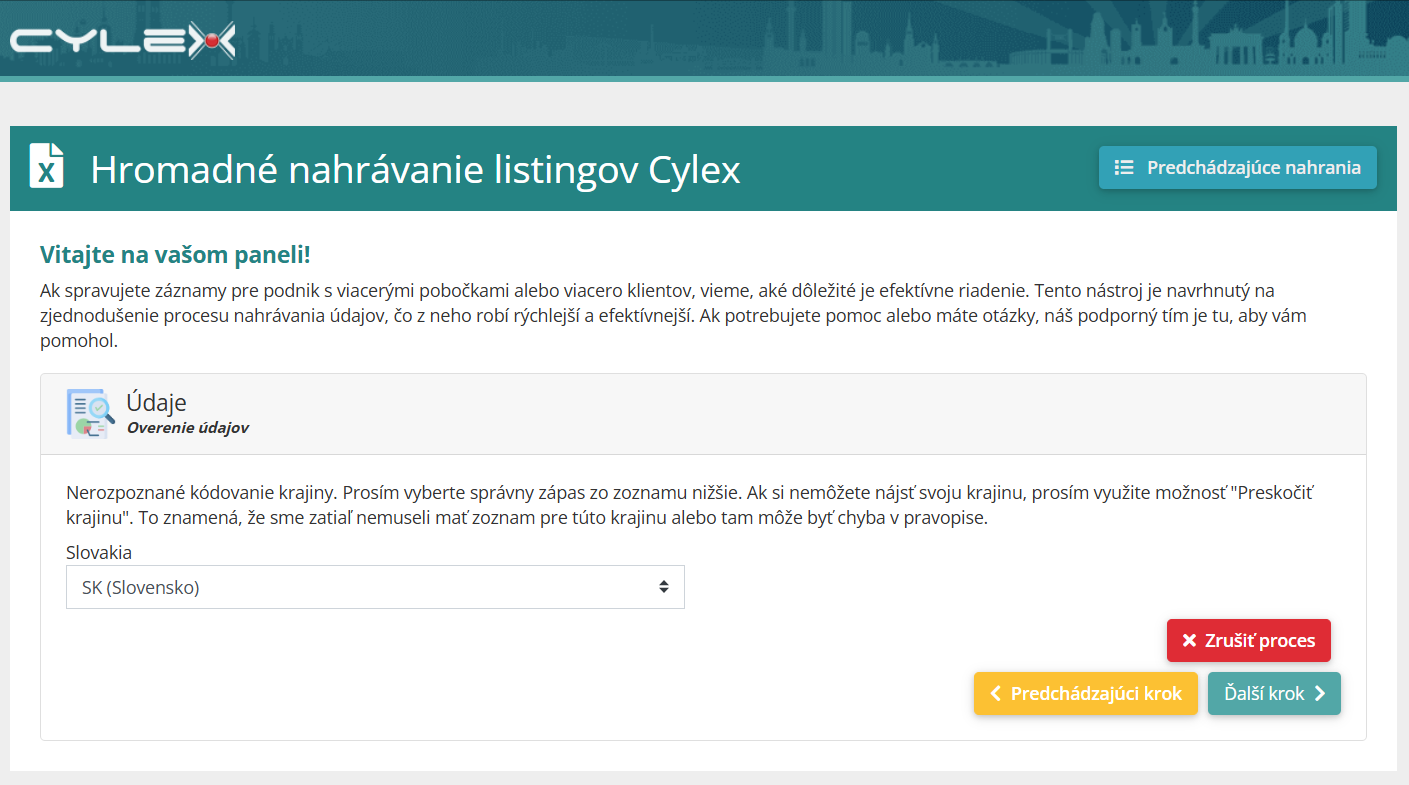Screen dimensions: 1409x785
Task: Click the Hromadné nahrávanie listingov Cylex title
Action: point(415,170)
